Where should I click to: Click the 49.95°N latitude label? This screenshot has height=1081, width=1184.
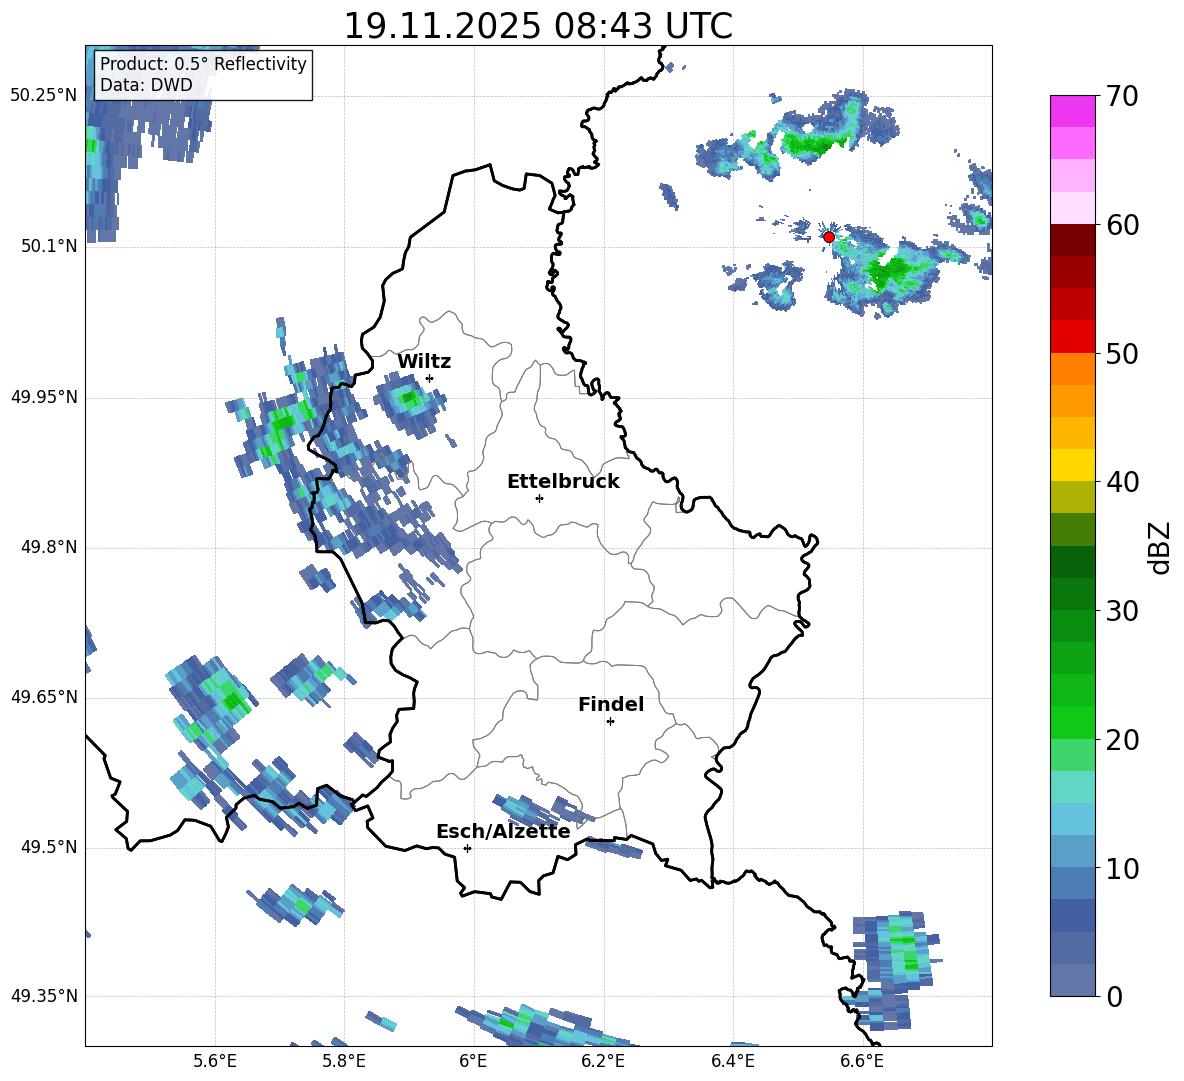tap(44, 397)
